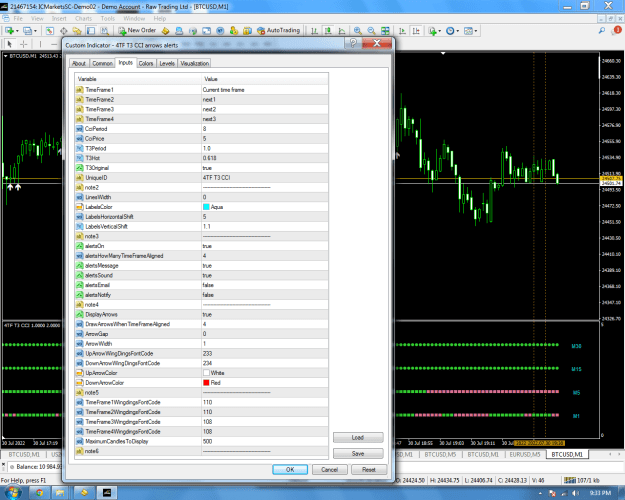Switch to the BTCUSD,M5 chart tab
The height and width of the screenshot is (500, 625).
(440, 454)
